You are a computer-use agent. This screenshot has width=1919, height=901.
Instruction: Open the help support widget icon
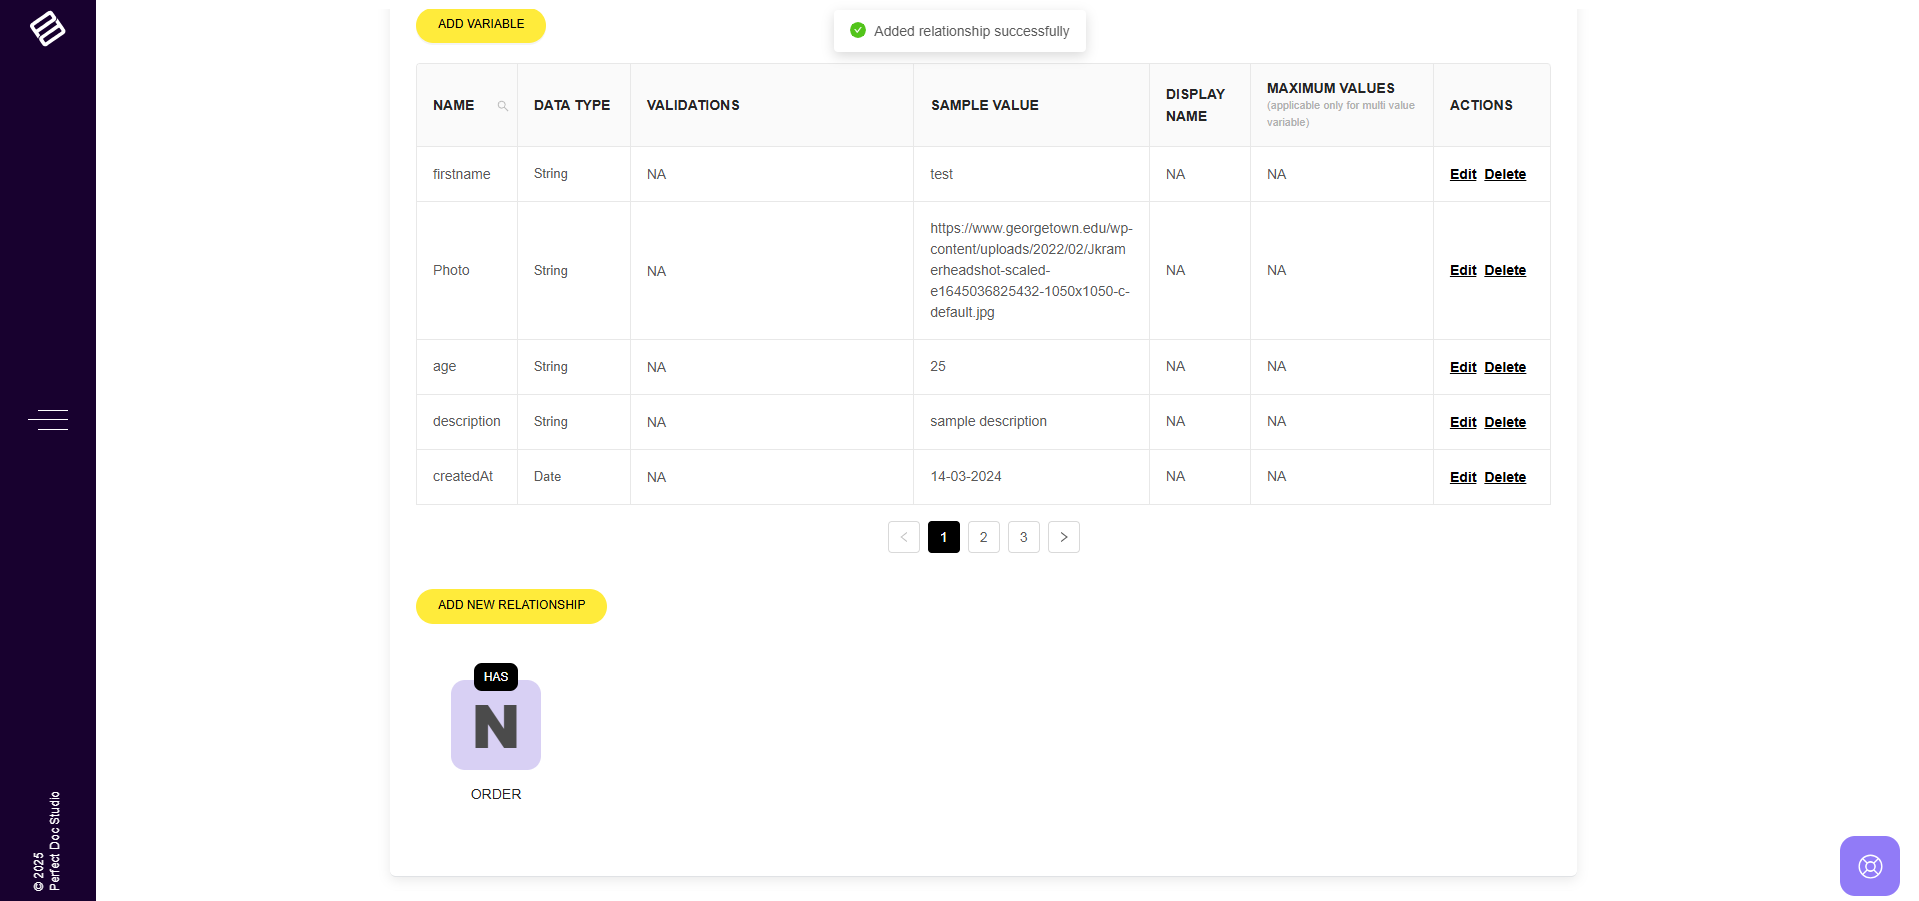tap(1869, 865)
